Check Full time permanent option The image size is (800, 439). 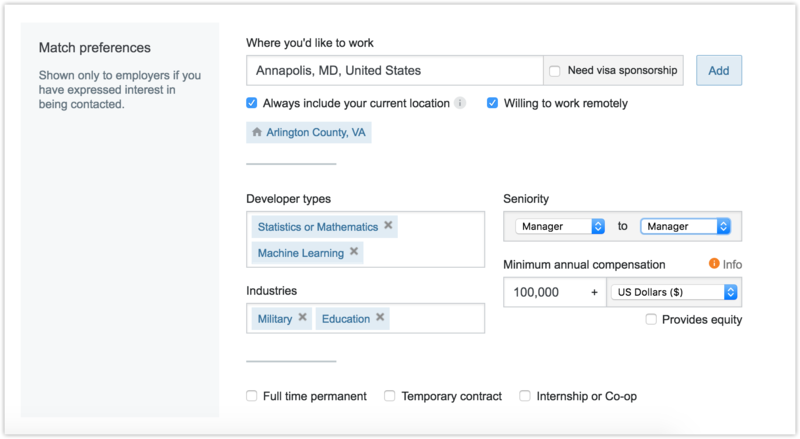pyautogui.click(x=252, y=396)
